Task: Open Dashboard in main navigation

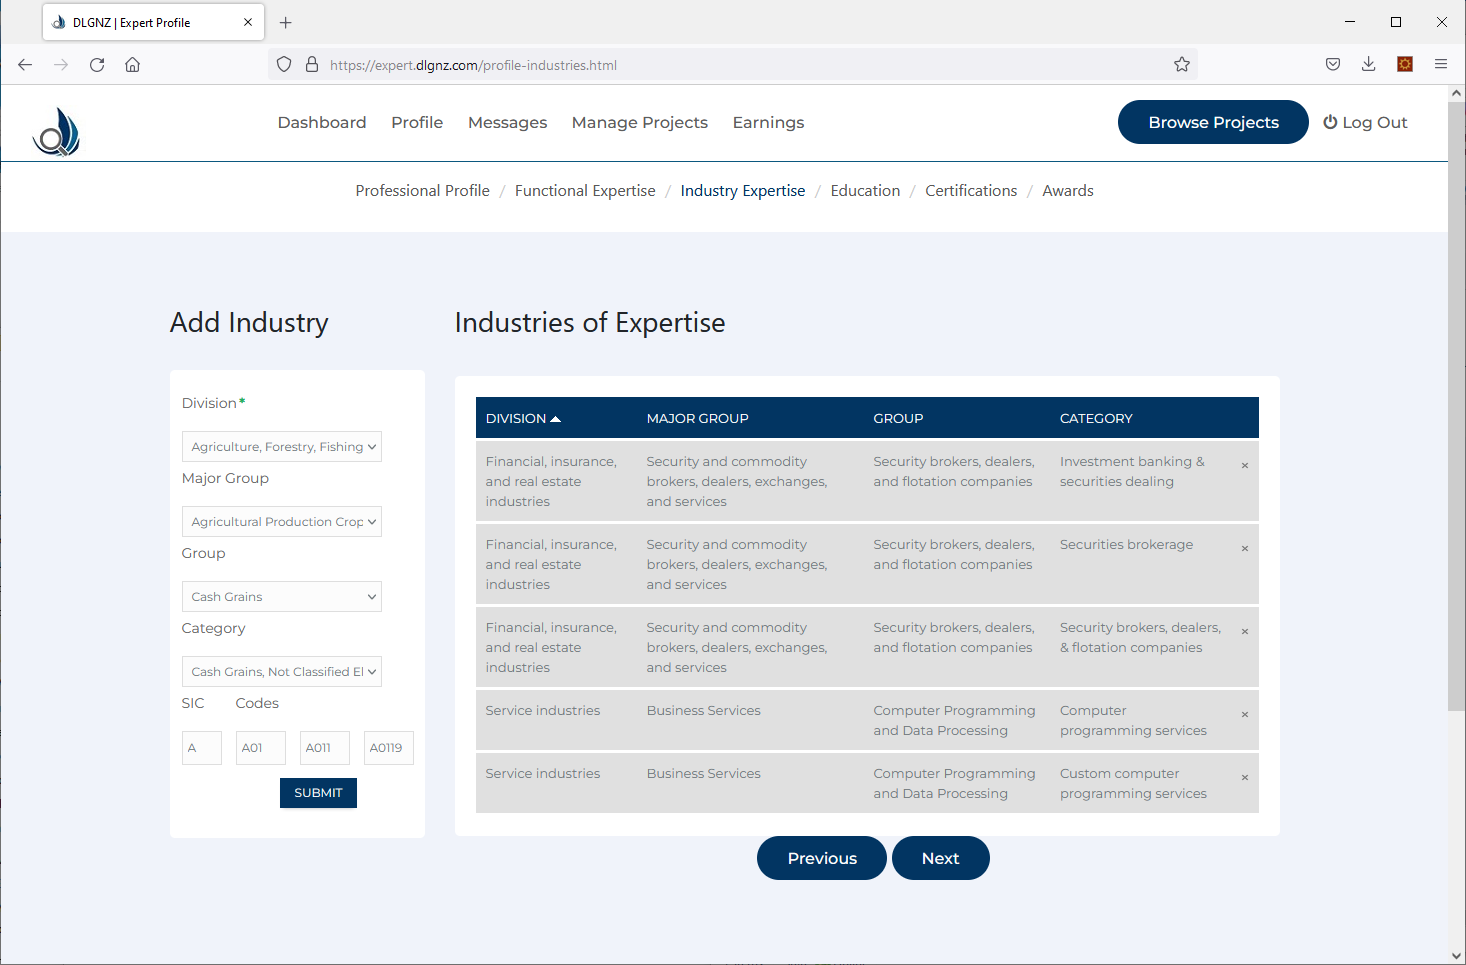Action: pyautogui.click(x=322, y=122)
